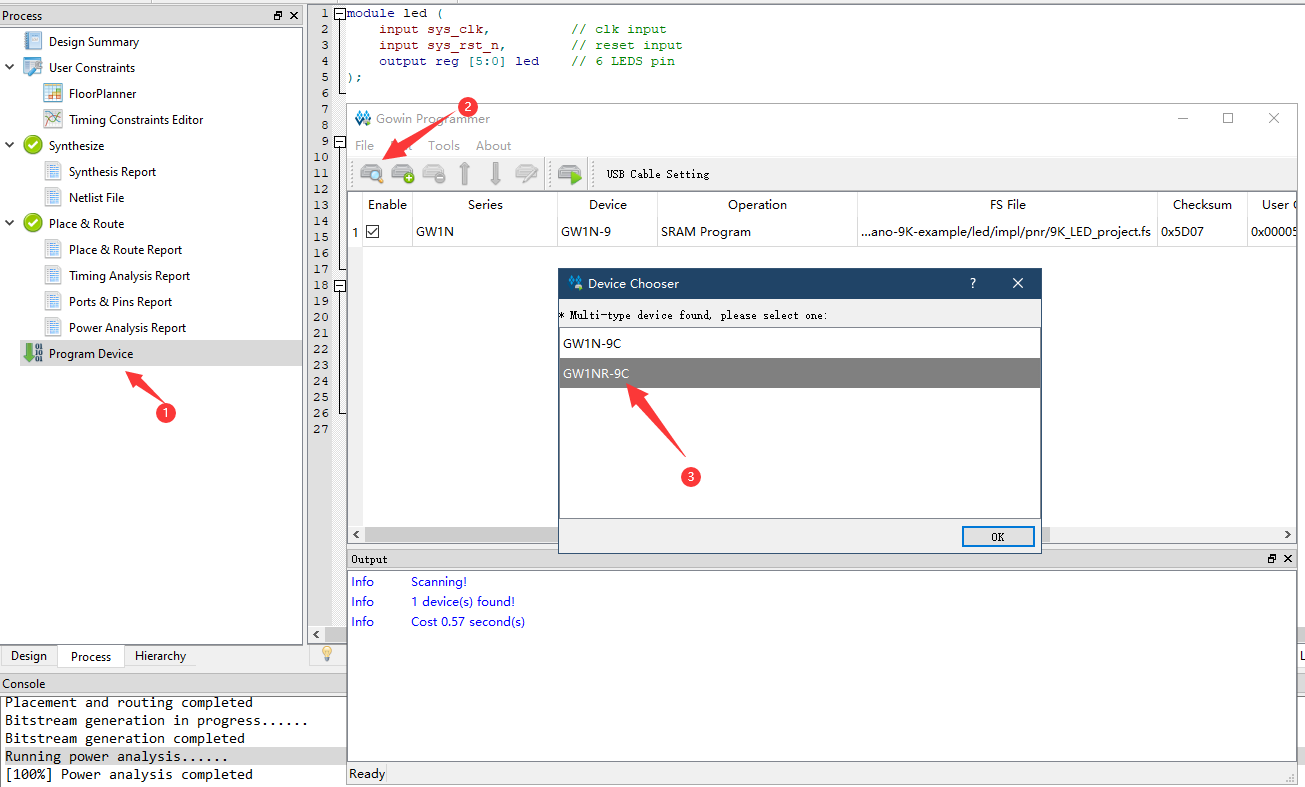Viewport: 1305px width, 787px height.
Task: Click the 9K_LED_project.fs file cell
Action: point(1007,231)
